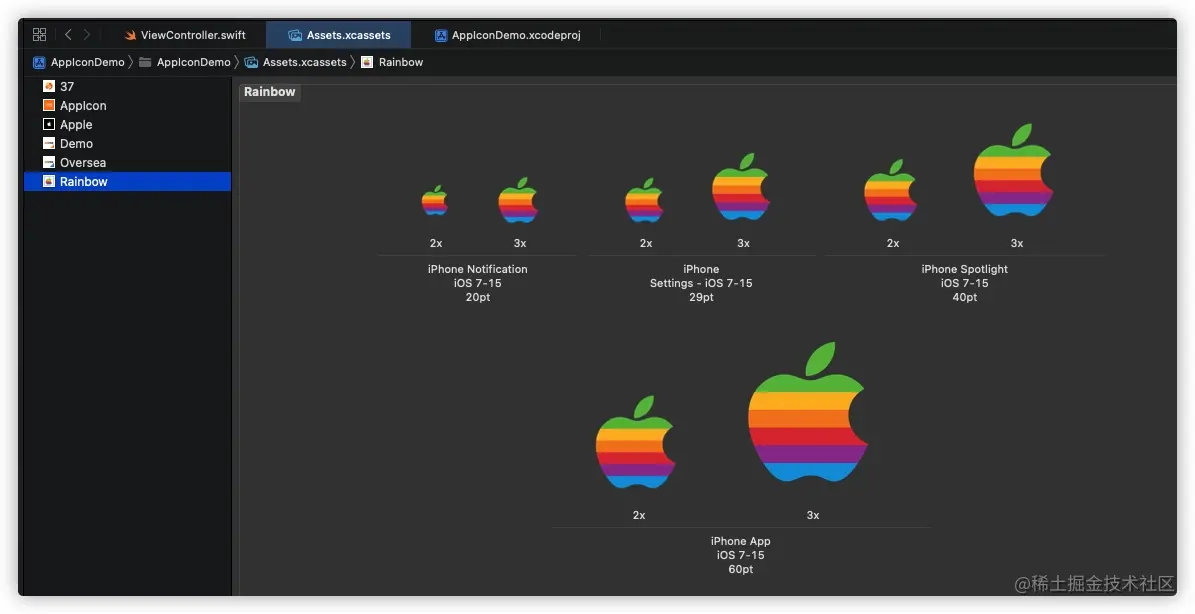Screen dimensions: 1195x614
Task: Select the Oversea asset in sidebar
Action: 127,162
